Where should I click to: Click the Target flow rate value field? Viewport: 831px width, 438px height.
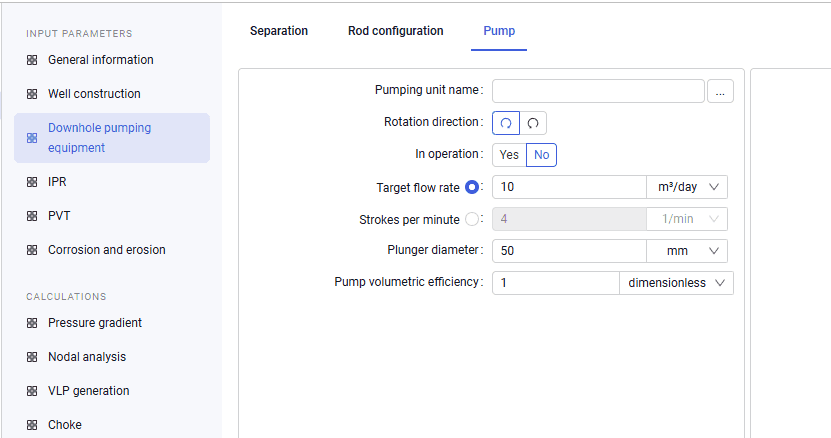click(569, 187)
